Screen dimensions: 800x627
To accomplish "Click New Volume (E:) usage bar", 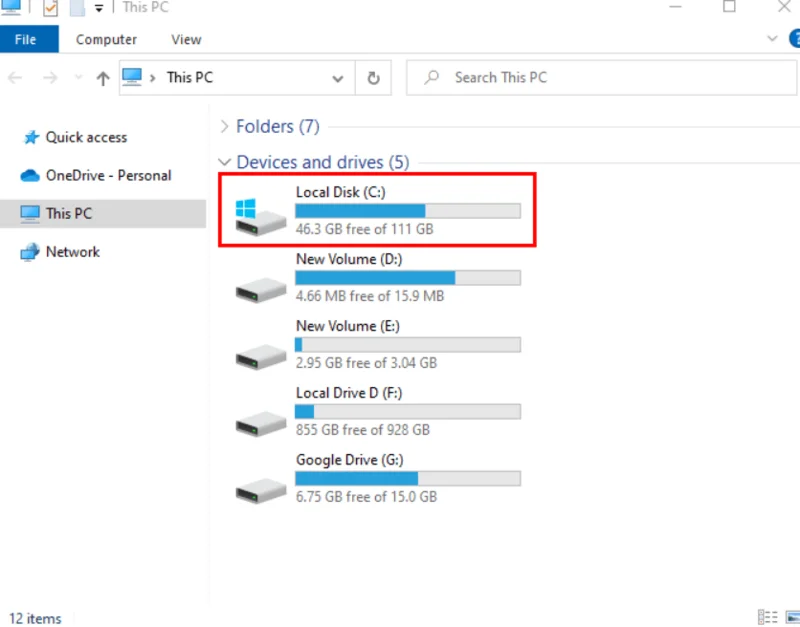I will pyautogui.click(x=408, y=345).
